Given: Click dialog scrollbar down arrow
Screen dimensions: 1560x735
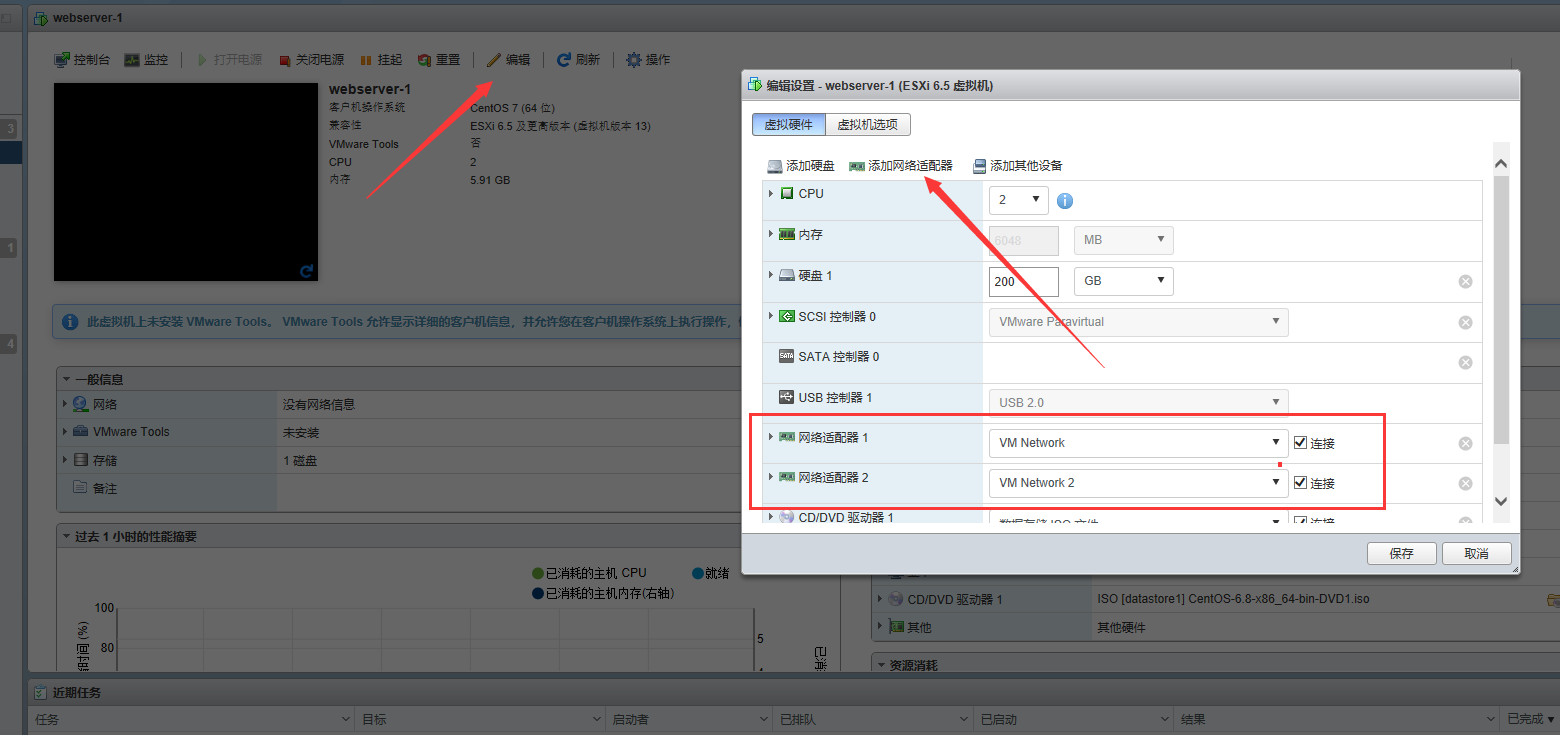Looking at the screenshot, I should 1501,501.
